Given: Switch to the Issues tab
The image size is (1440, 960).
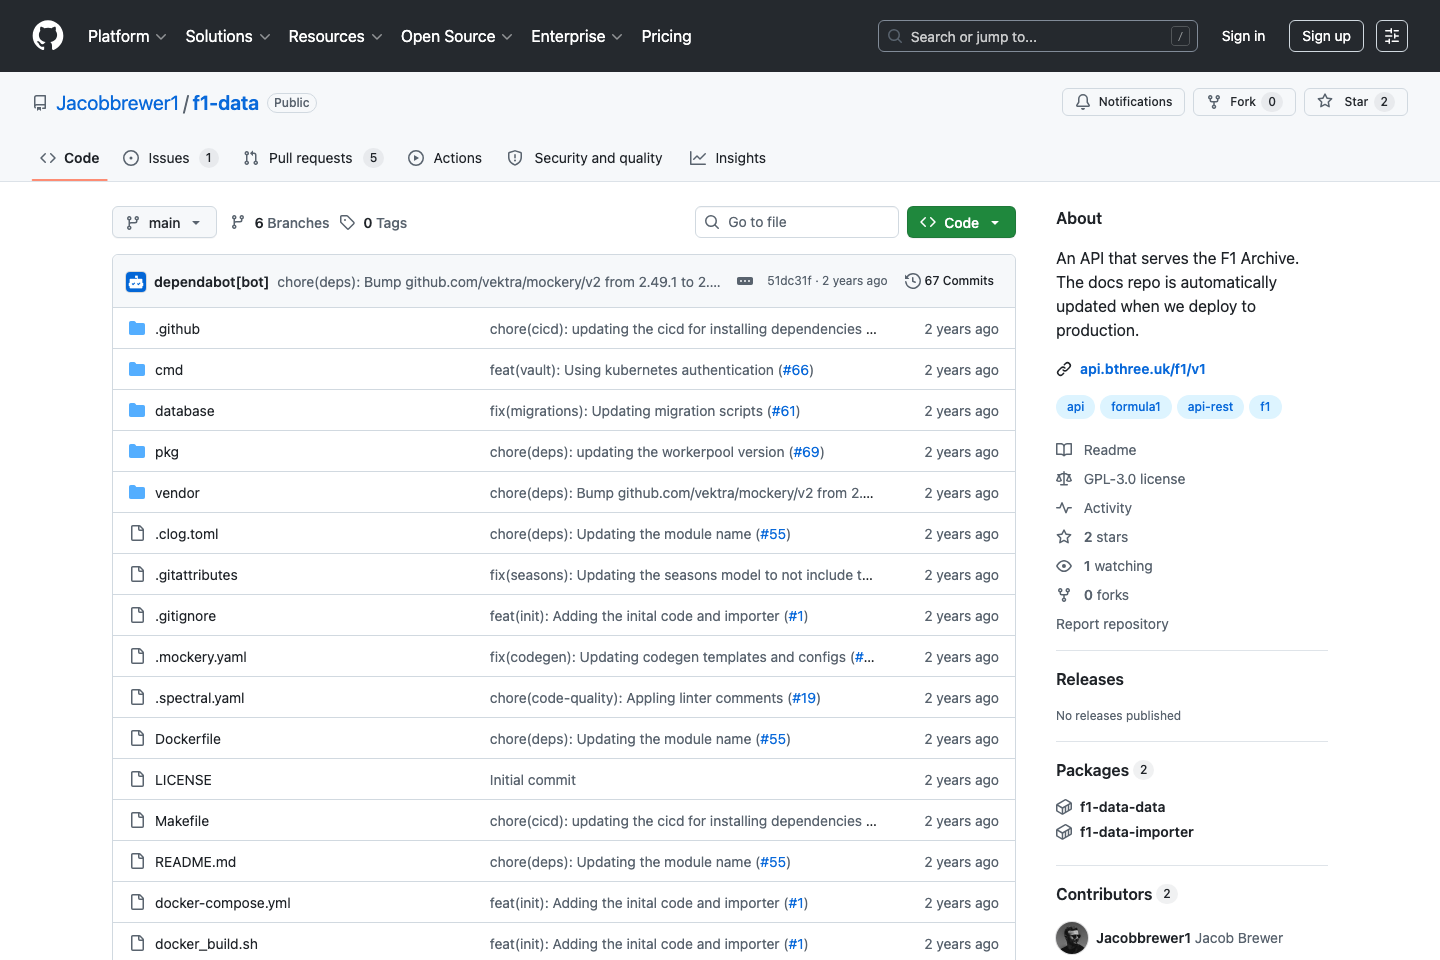Looking at the screenshot, I should coord(170,157).
